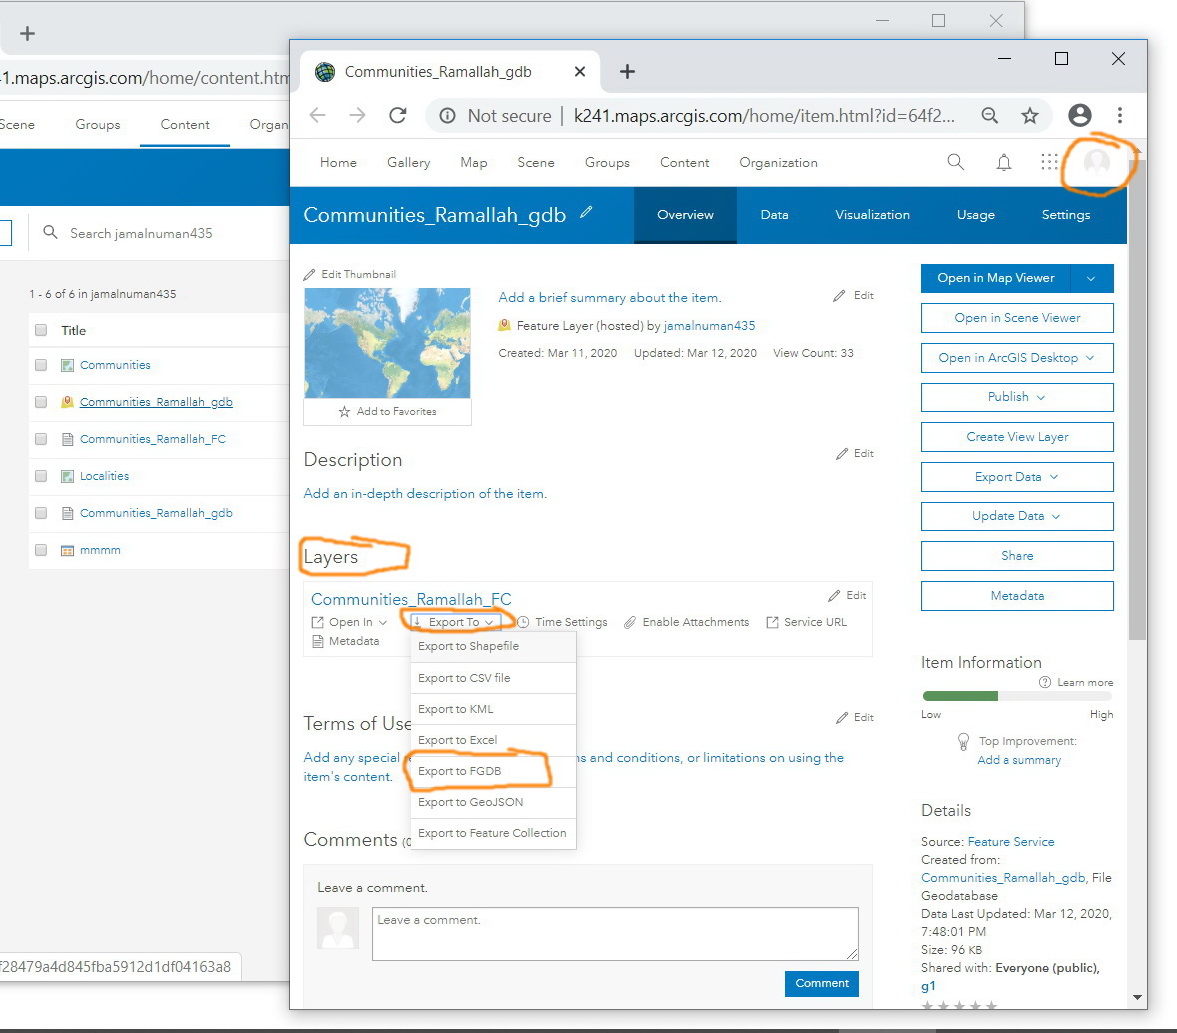This screenshot has height=1033, width=1177.
Task: Choose Export to GeoJSON
Action: 493,803
